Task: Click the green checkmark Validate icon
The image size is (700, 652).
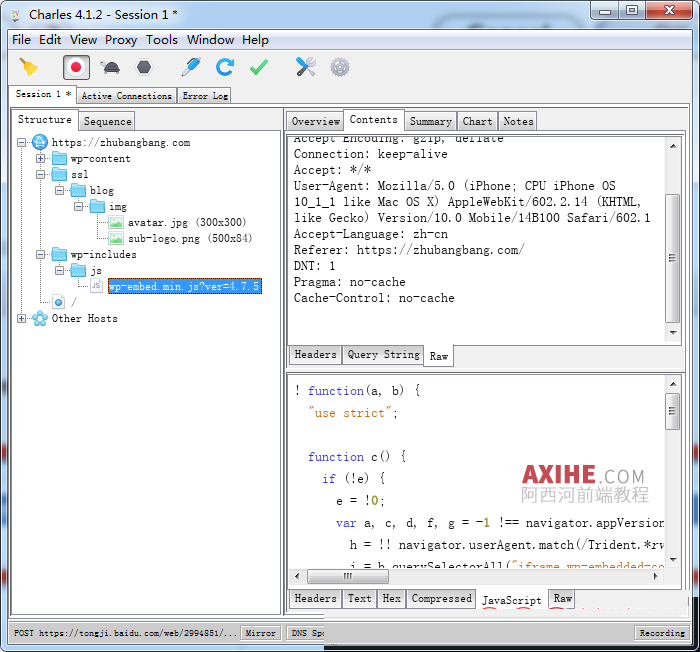Action: click(x=259, y=67)
